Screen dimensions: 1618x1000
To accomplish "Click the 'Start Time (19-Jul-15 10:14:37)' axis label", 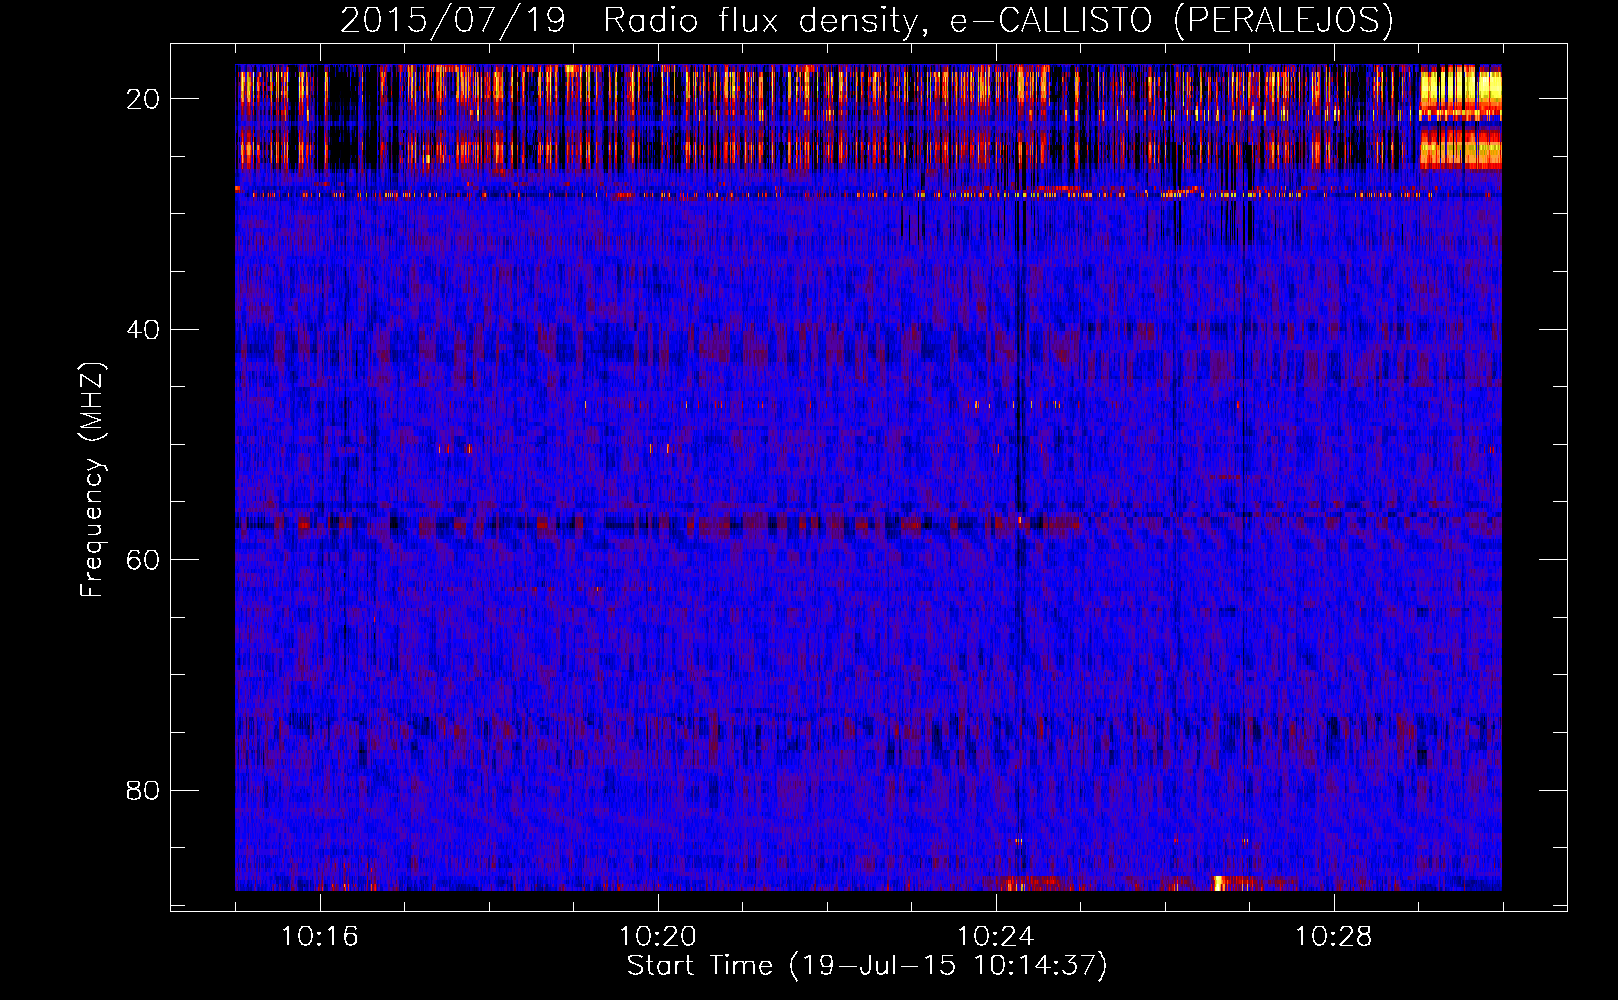I will (x=867, y=966).
